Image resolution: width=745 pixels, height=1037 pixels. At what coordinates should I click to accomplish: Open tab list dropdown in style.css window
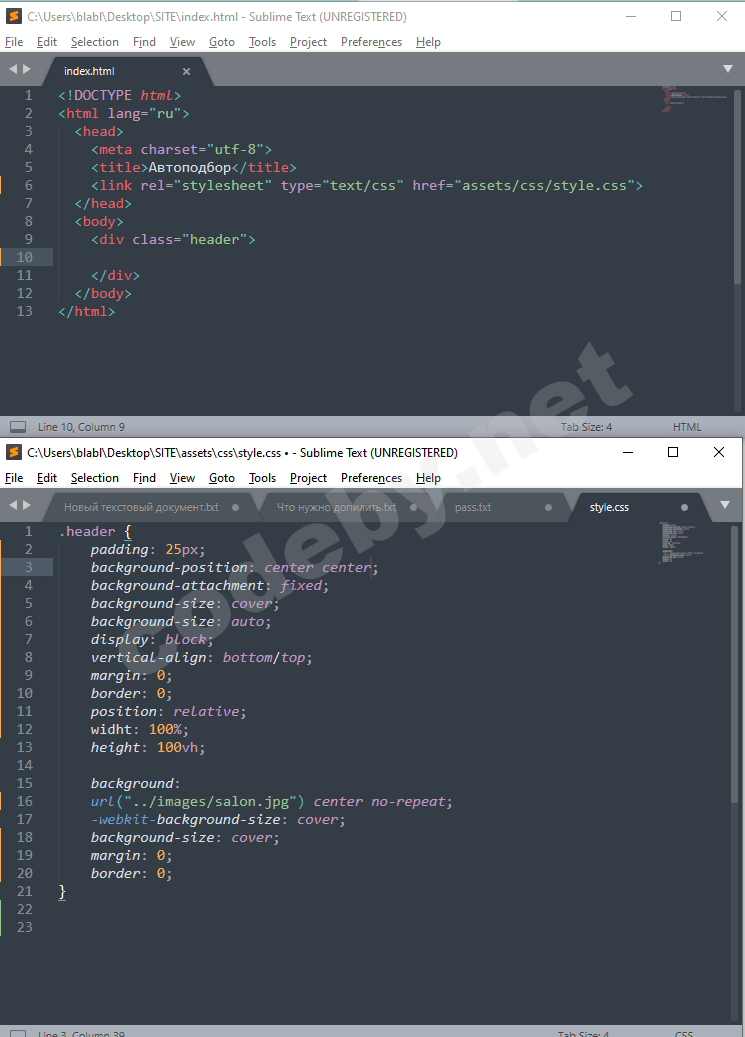tap(725, 505)
